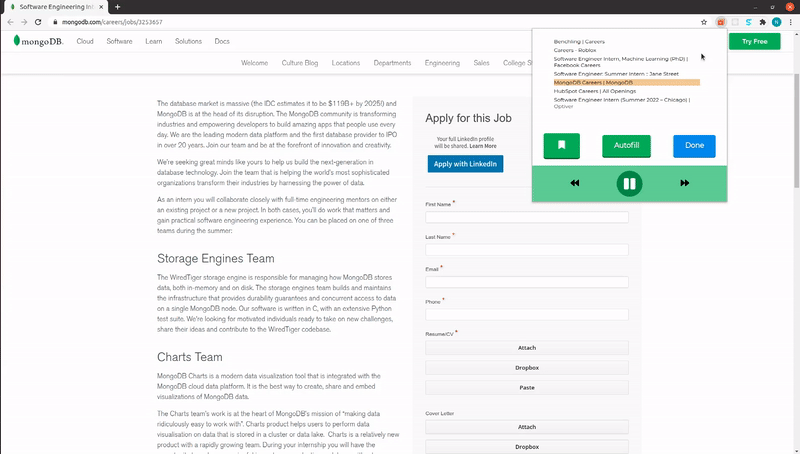
Task: Bookmark this page with the star icon
Action: click(704, 21)
